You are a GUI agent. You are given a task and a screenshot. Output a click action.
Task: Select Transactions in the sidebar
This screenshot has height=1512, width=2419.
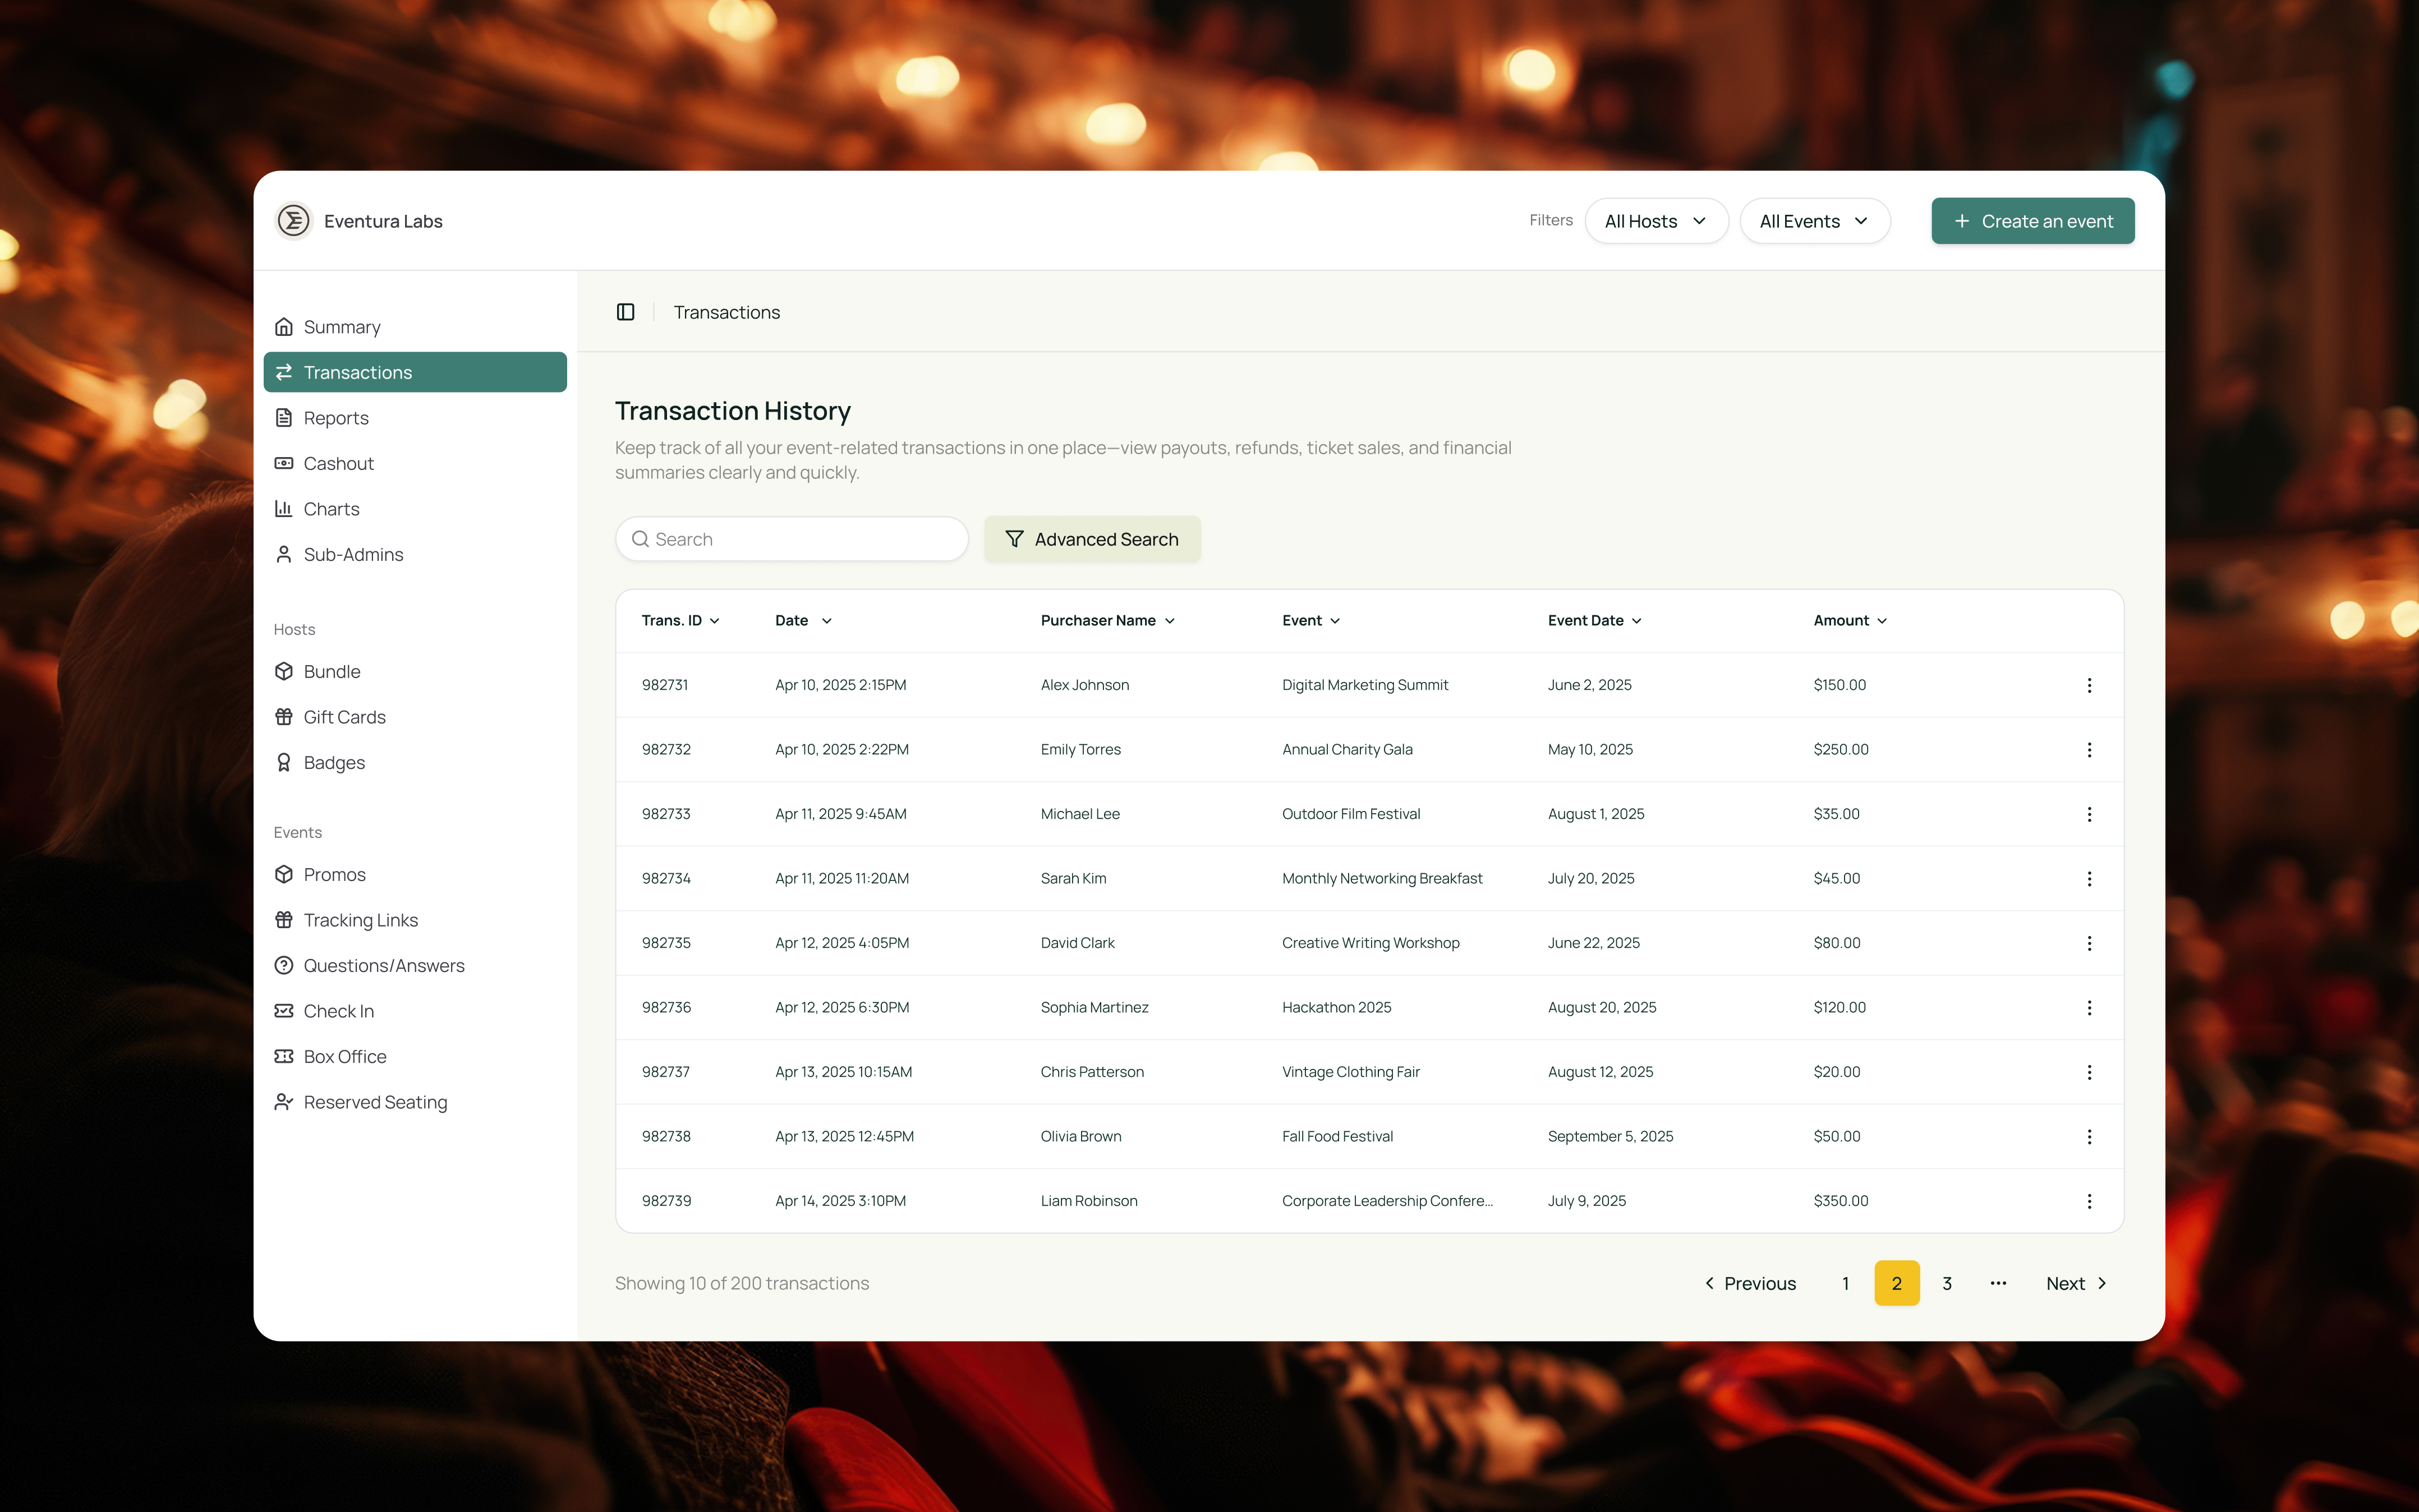tap(415, 372)
